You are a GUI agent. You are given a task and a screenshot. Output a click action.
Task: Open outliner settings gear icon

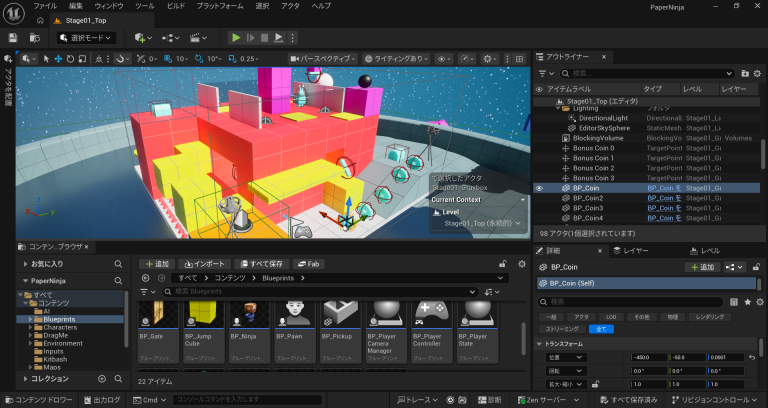pos(757,73)
